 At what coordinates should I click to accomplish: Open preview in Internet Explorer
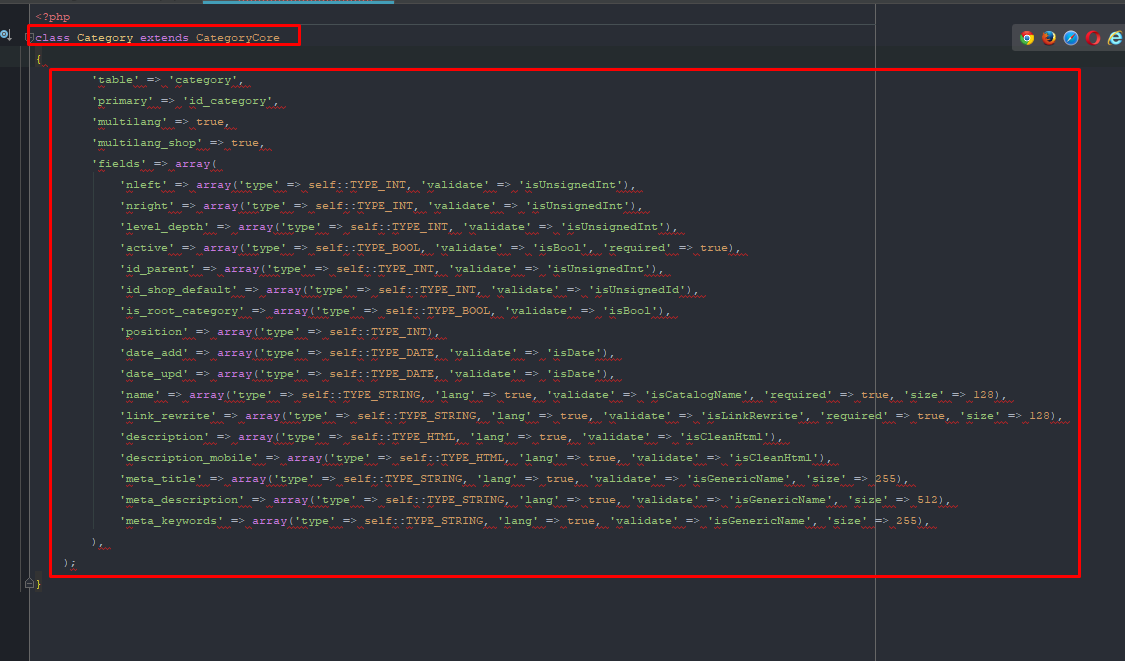tap(1115, 37)
